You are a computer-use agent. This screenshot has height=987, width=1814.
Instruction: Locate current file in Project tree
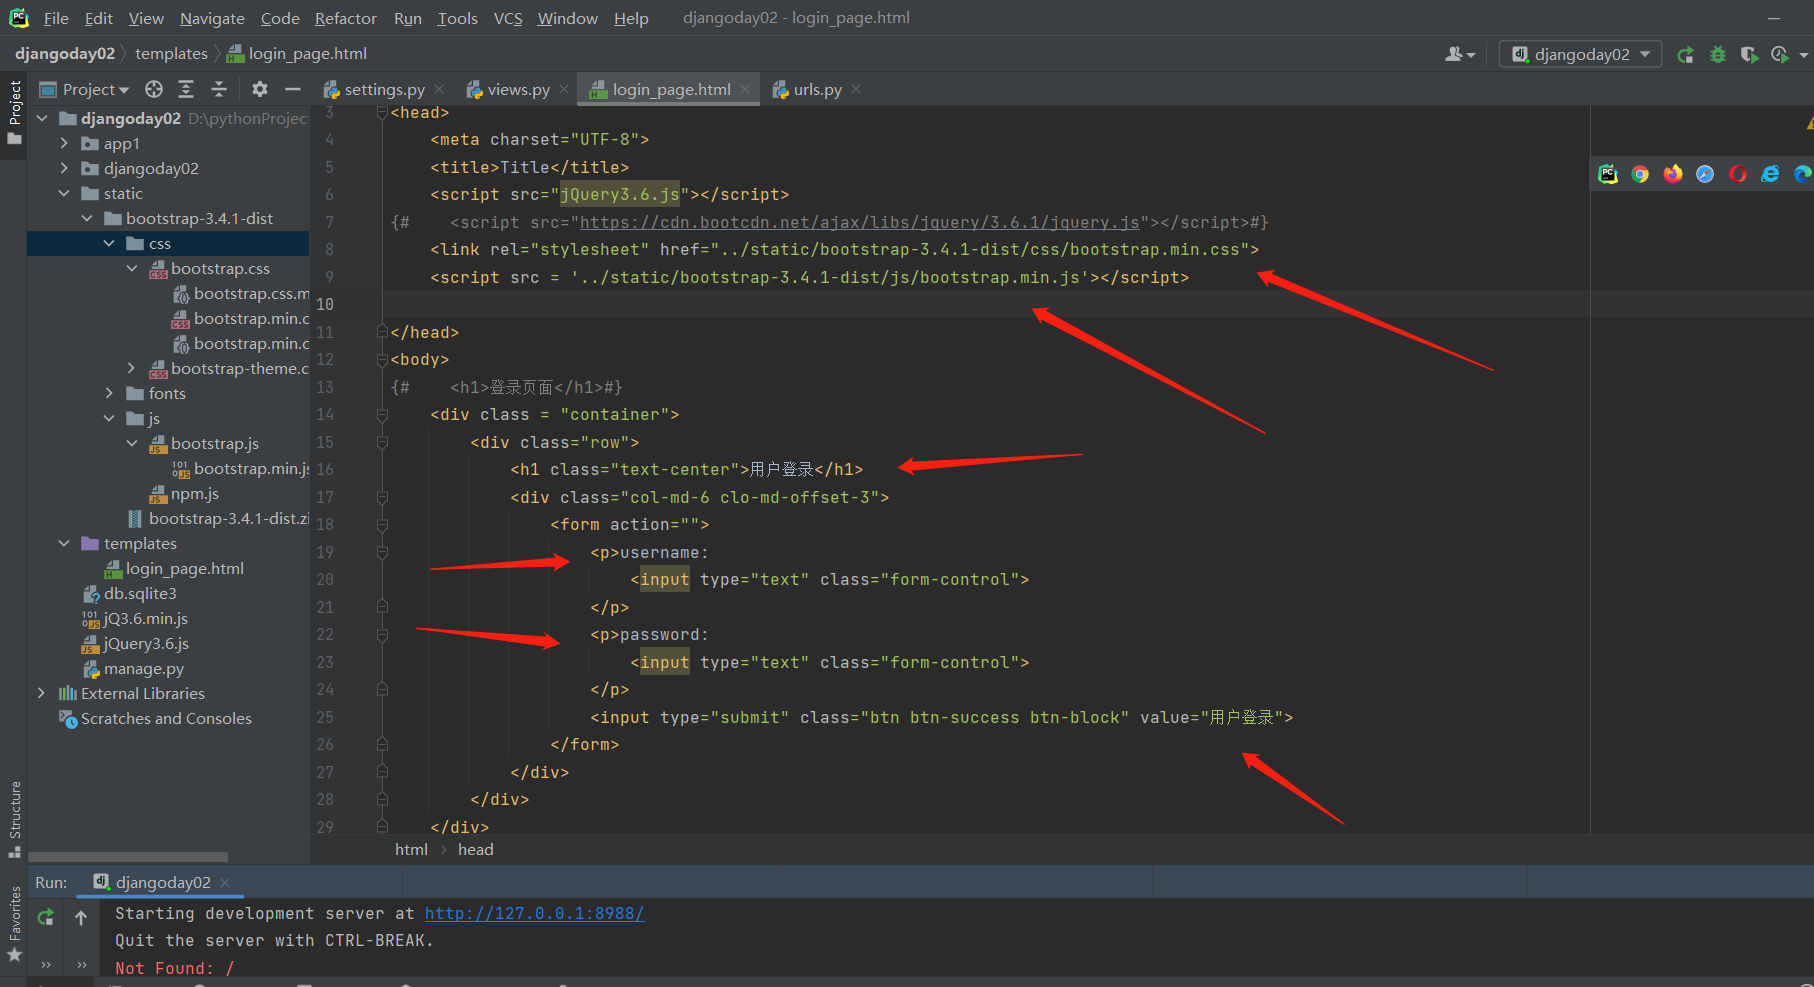pyautogui.click(x=154, y=89)
